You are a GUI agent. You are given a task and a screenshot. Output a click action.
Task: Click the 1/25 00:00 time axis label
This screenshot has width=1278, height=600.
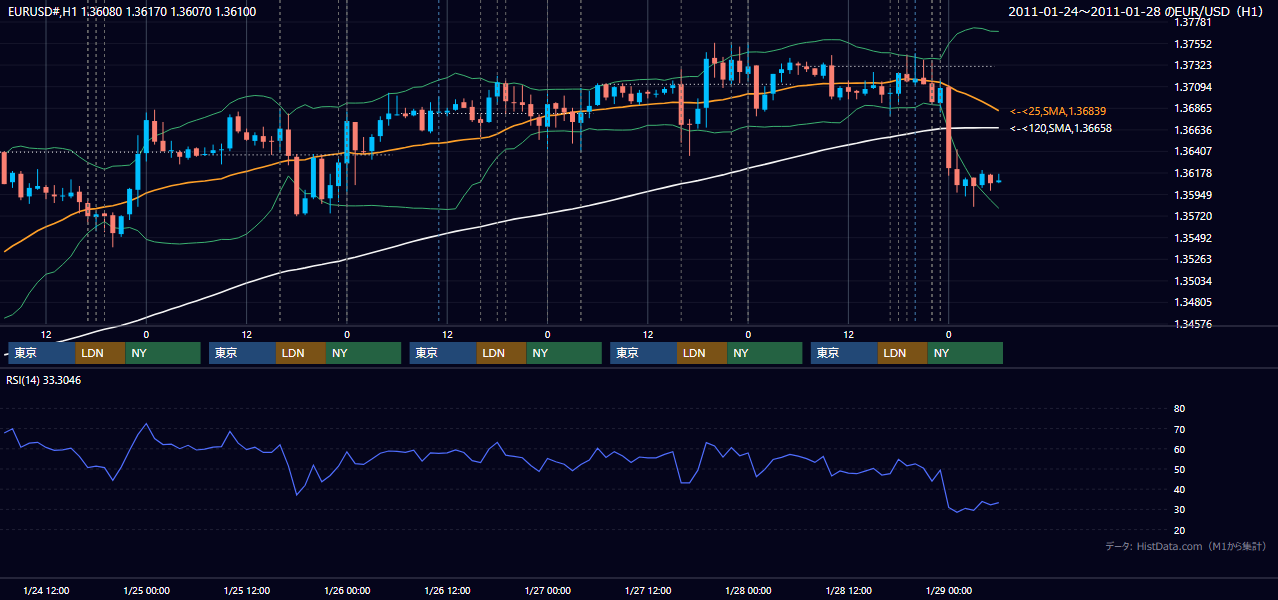click(146, 590)
